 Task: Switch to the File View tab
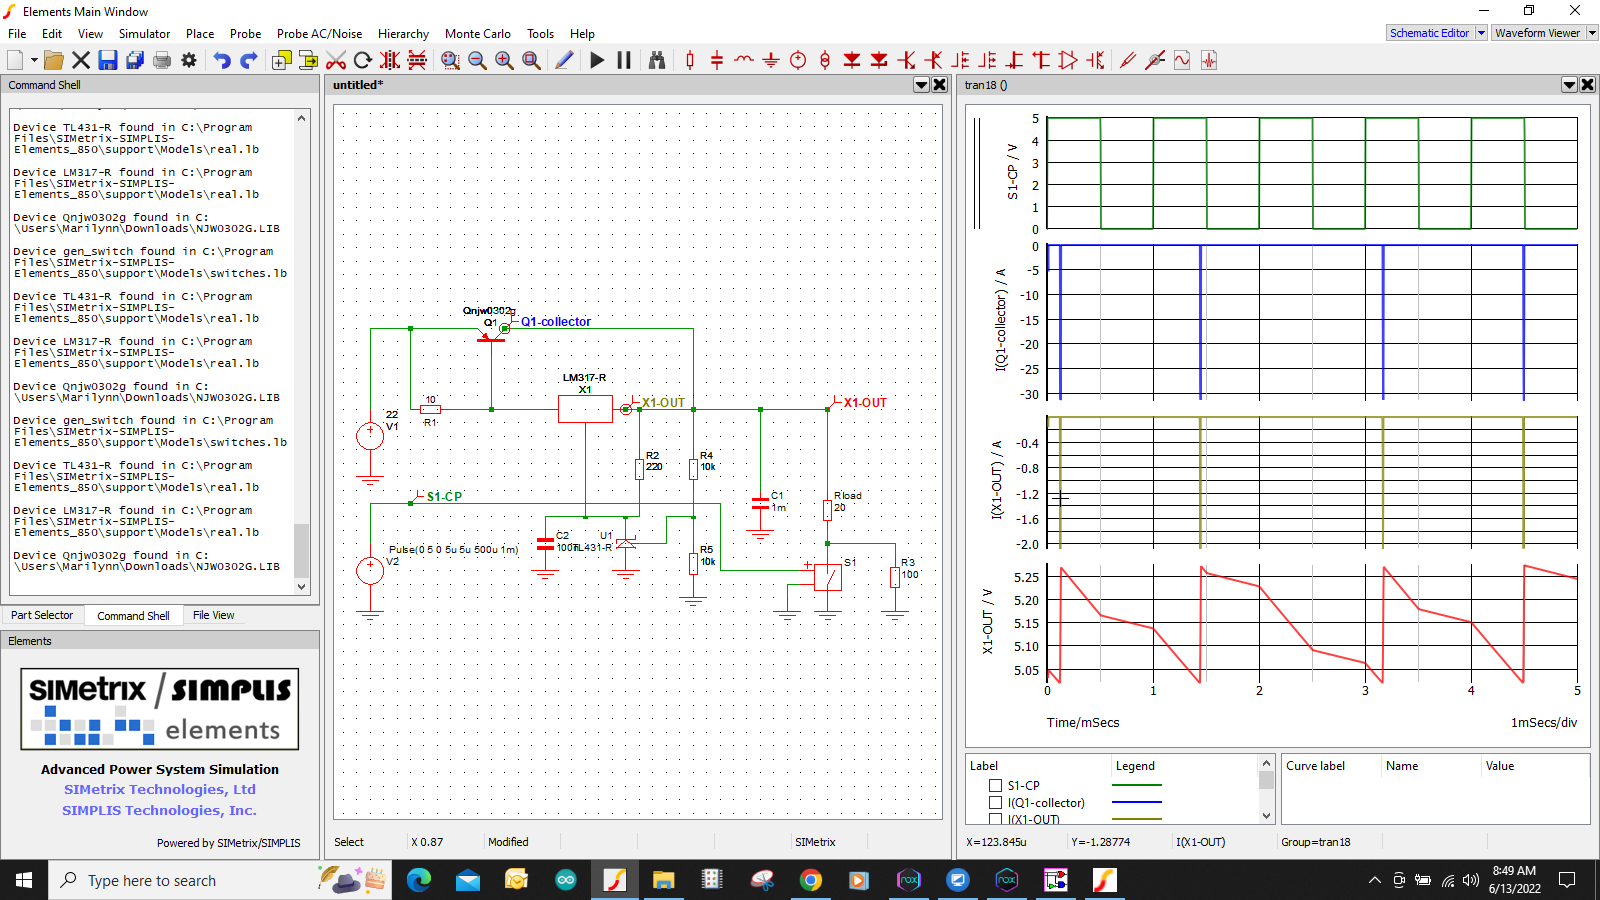coord(213,615)
